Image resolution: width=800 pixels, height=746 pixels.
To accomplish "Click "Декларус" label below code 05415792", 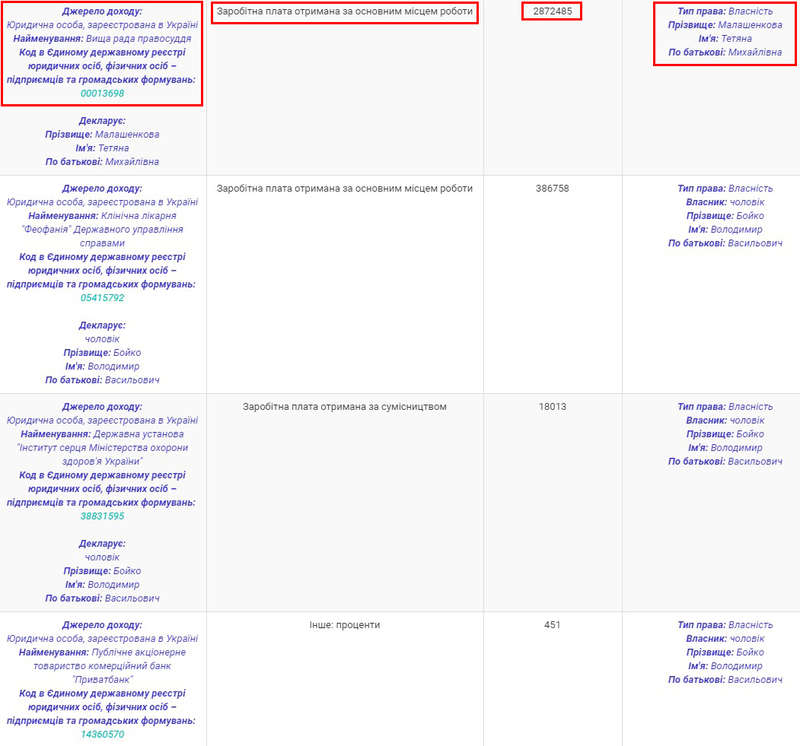I will pos(102,325).
